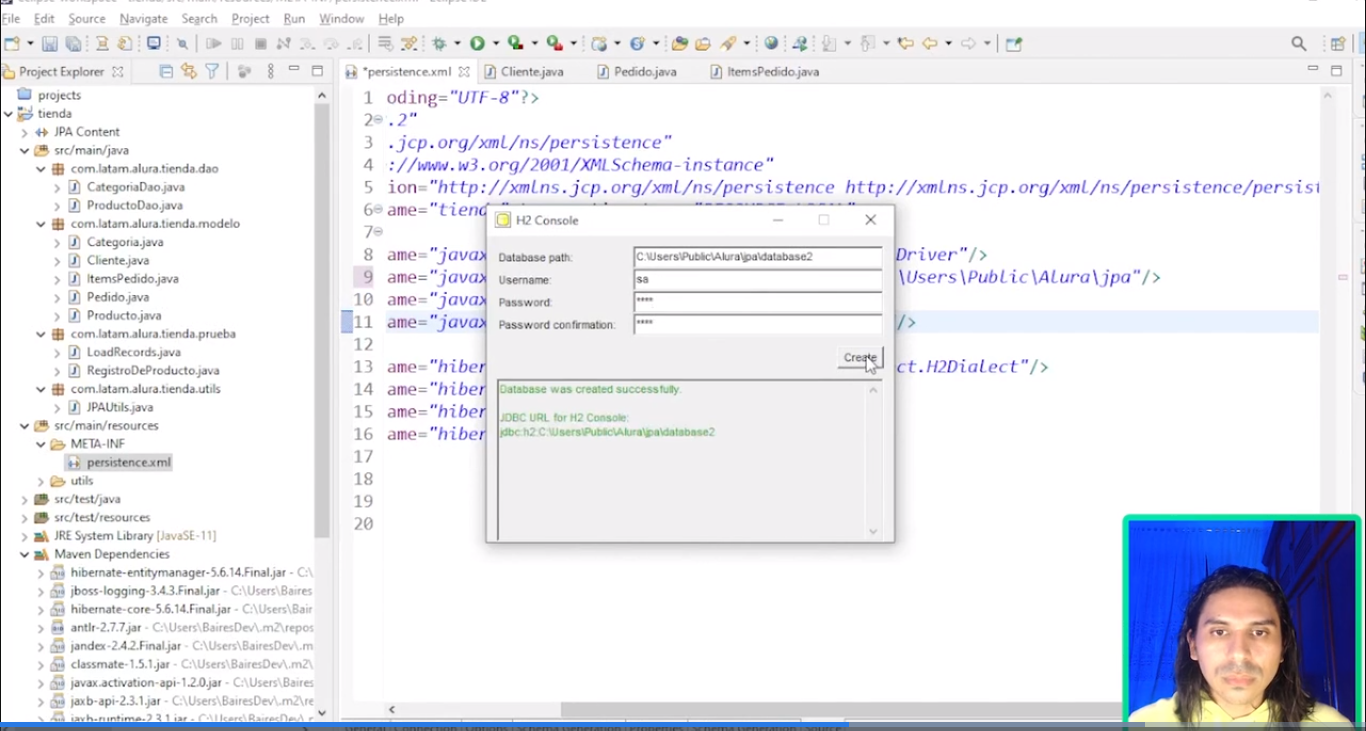Collapse the Maven Dependencies node
Viewport: 1366px width, 731px height.
(24, 554)
